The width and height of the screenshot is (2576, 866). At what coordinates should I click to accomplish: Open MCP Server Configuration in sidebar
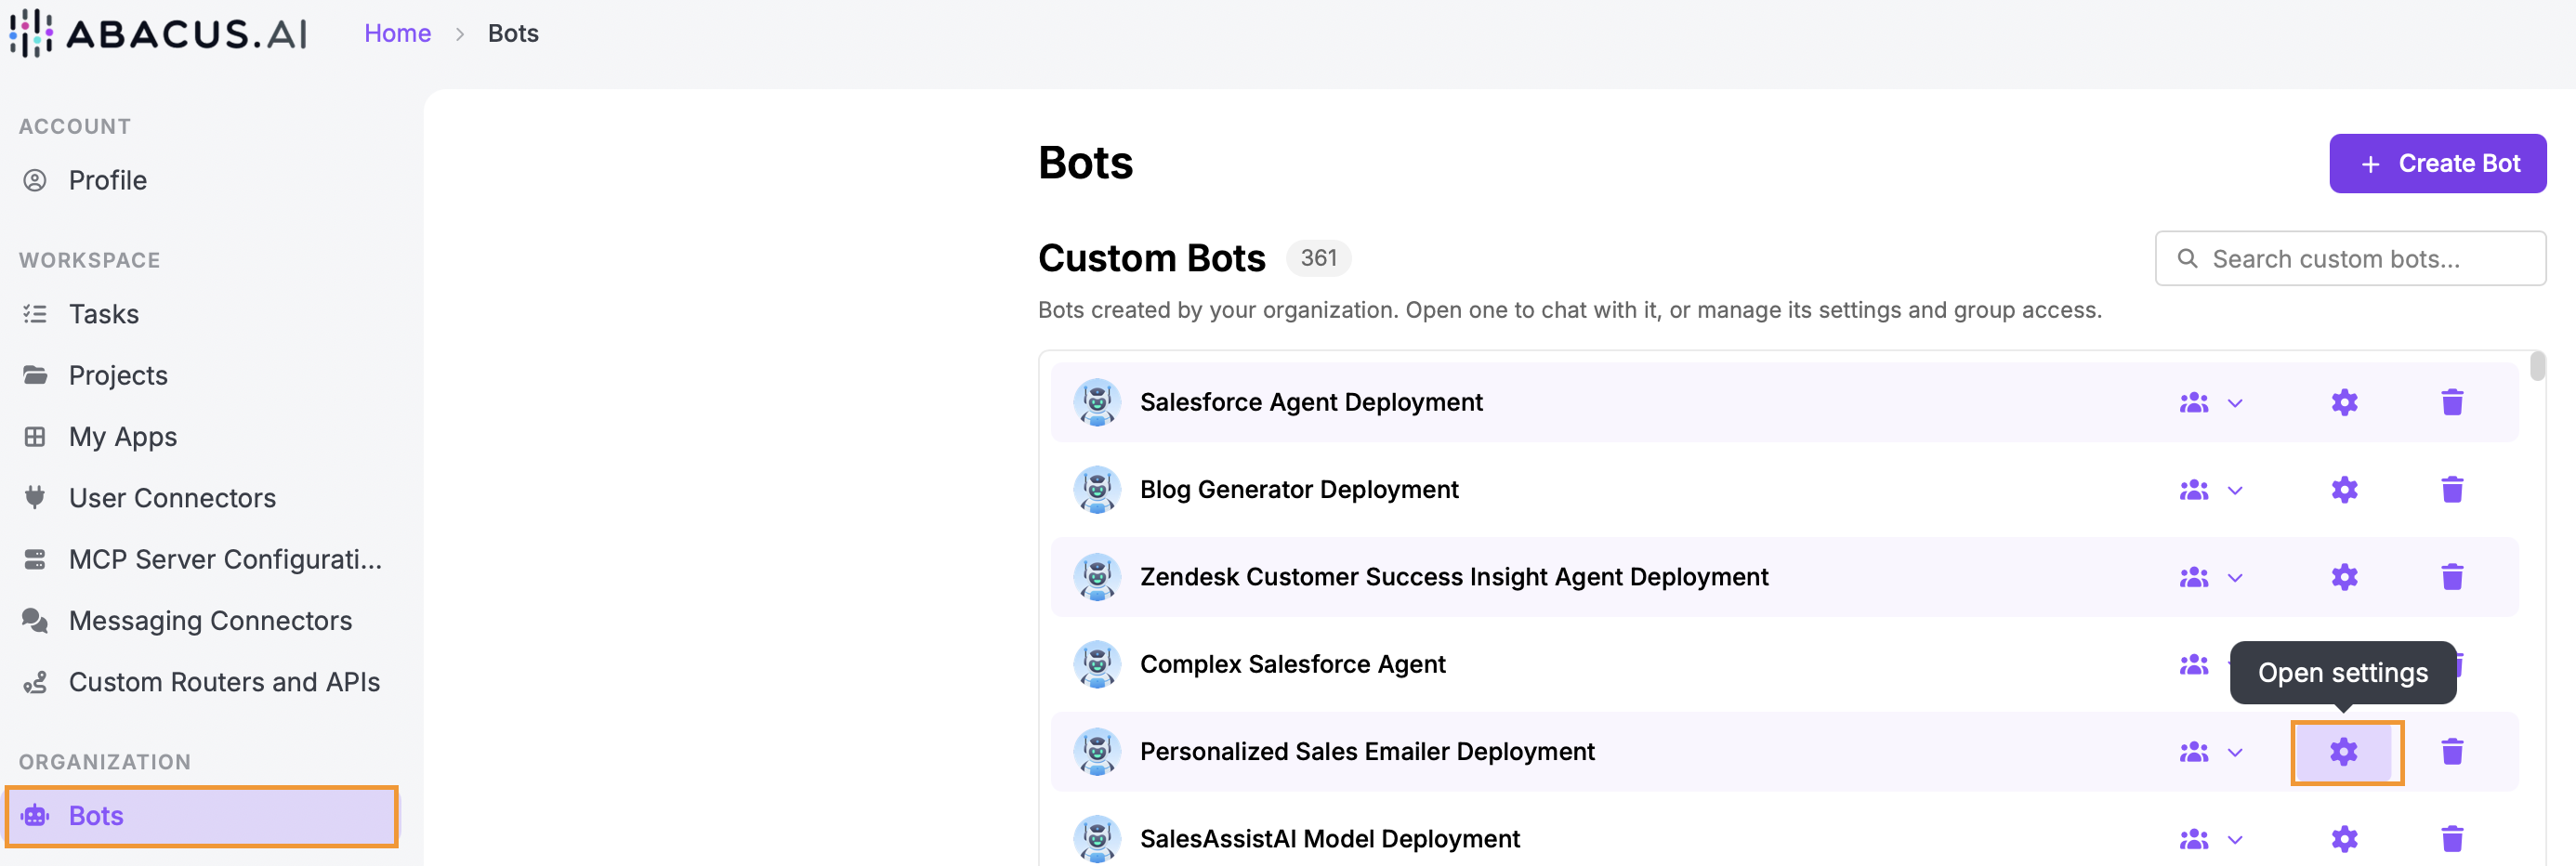tap(201, 559)
